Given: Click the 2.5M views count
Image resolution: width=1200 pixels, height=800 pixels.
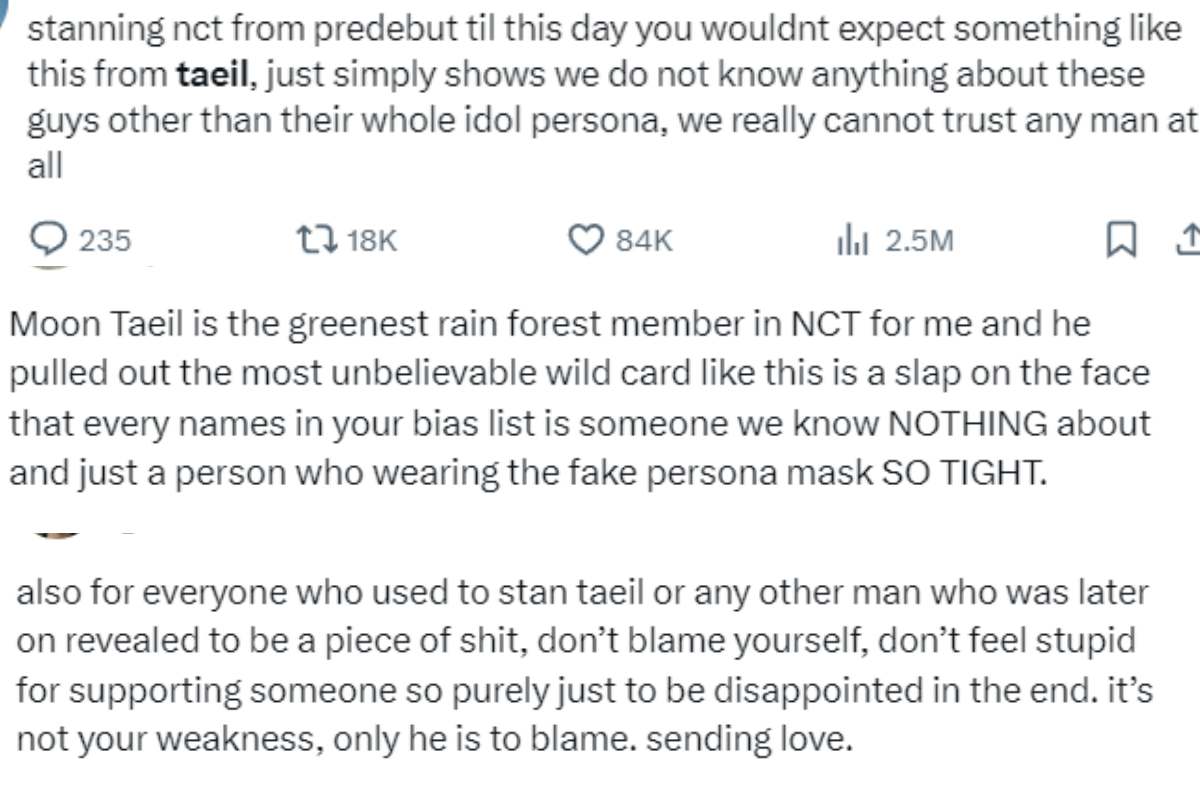Looking at the screenshot, I should pos(919,241).
